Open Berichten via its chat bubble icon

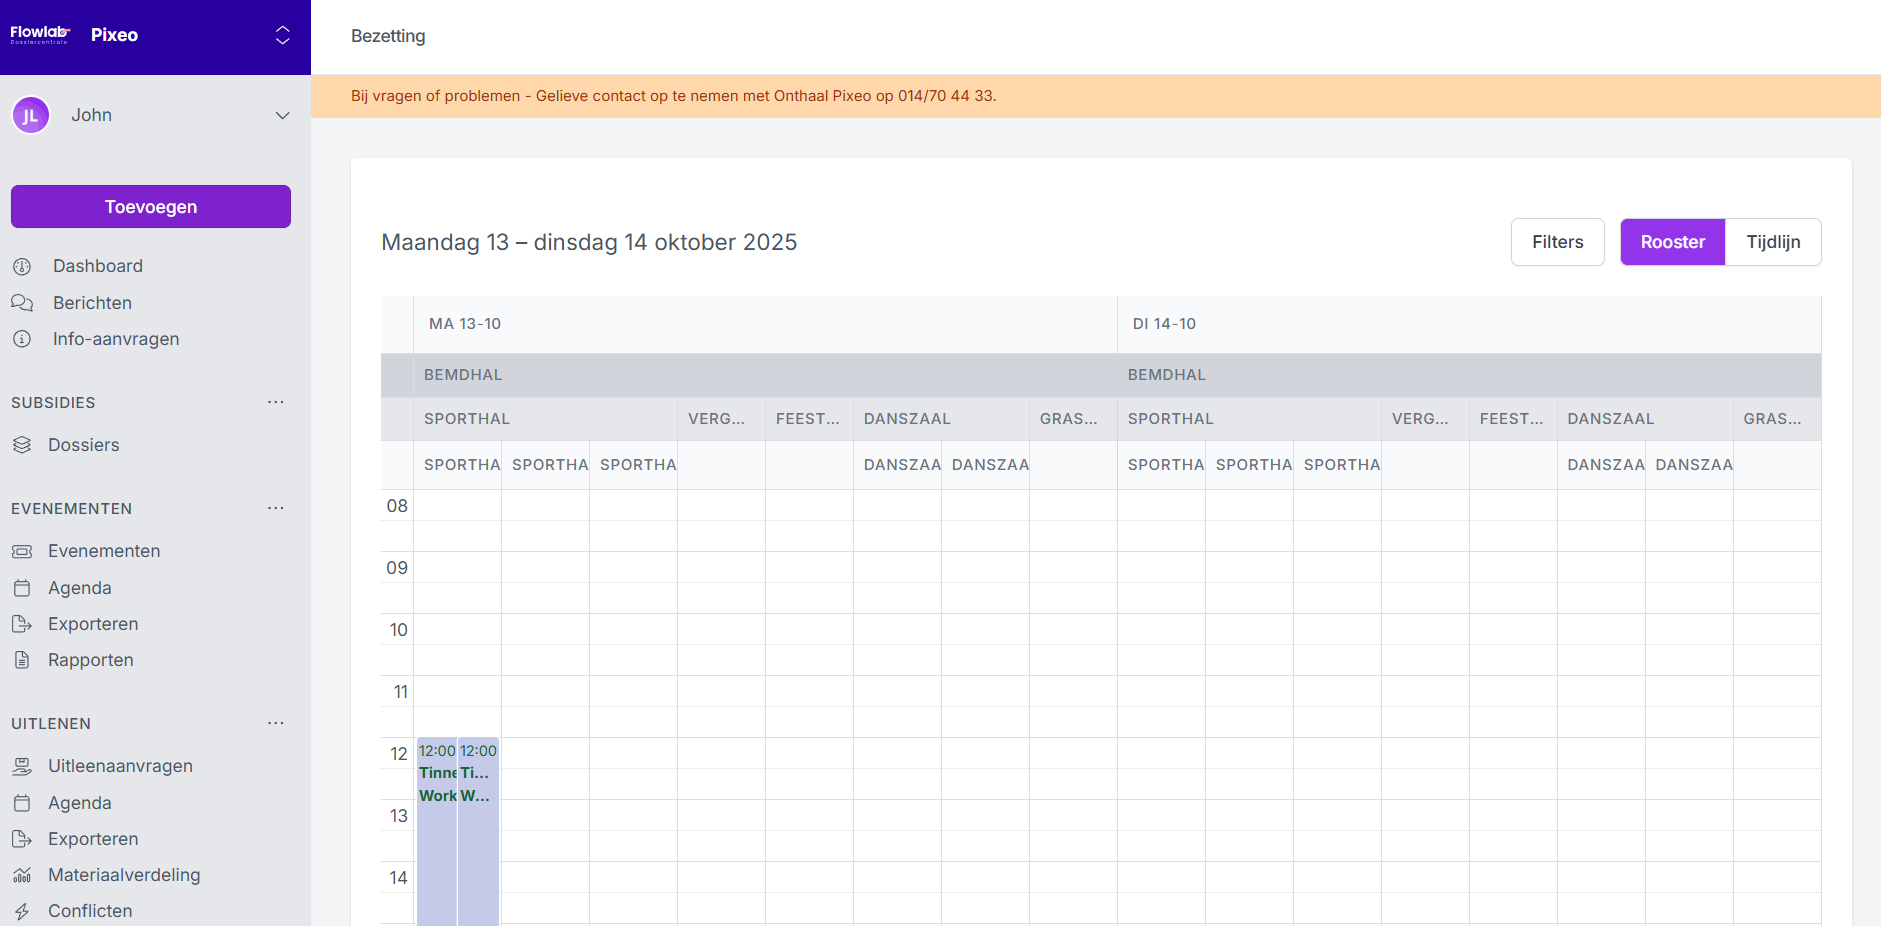pos(22,303)
